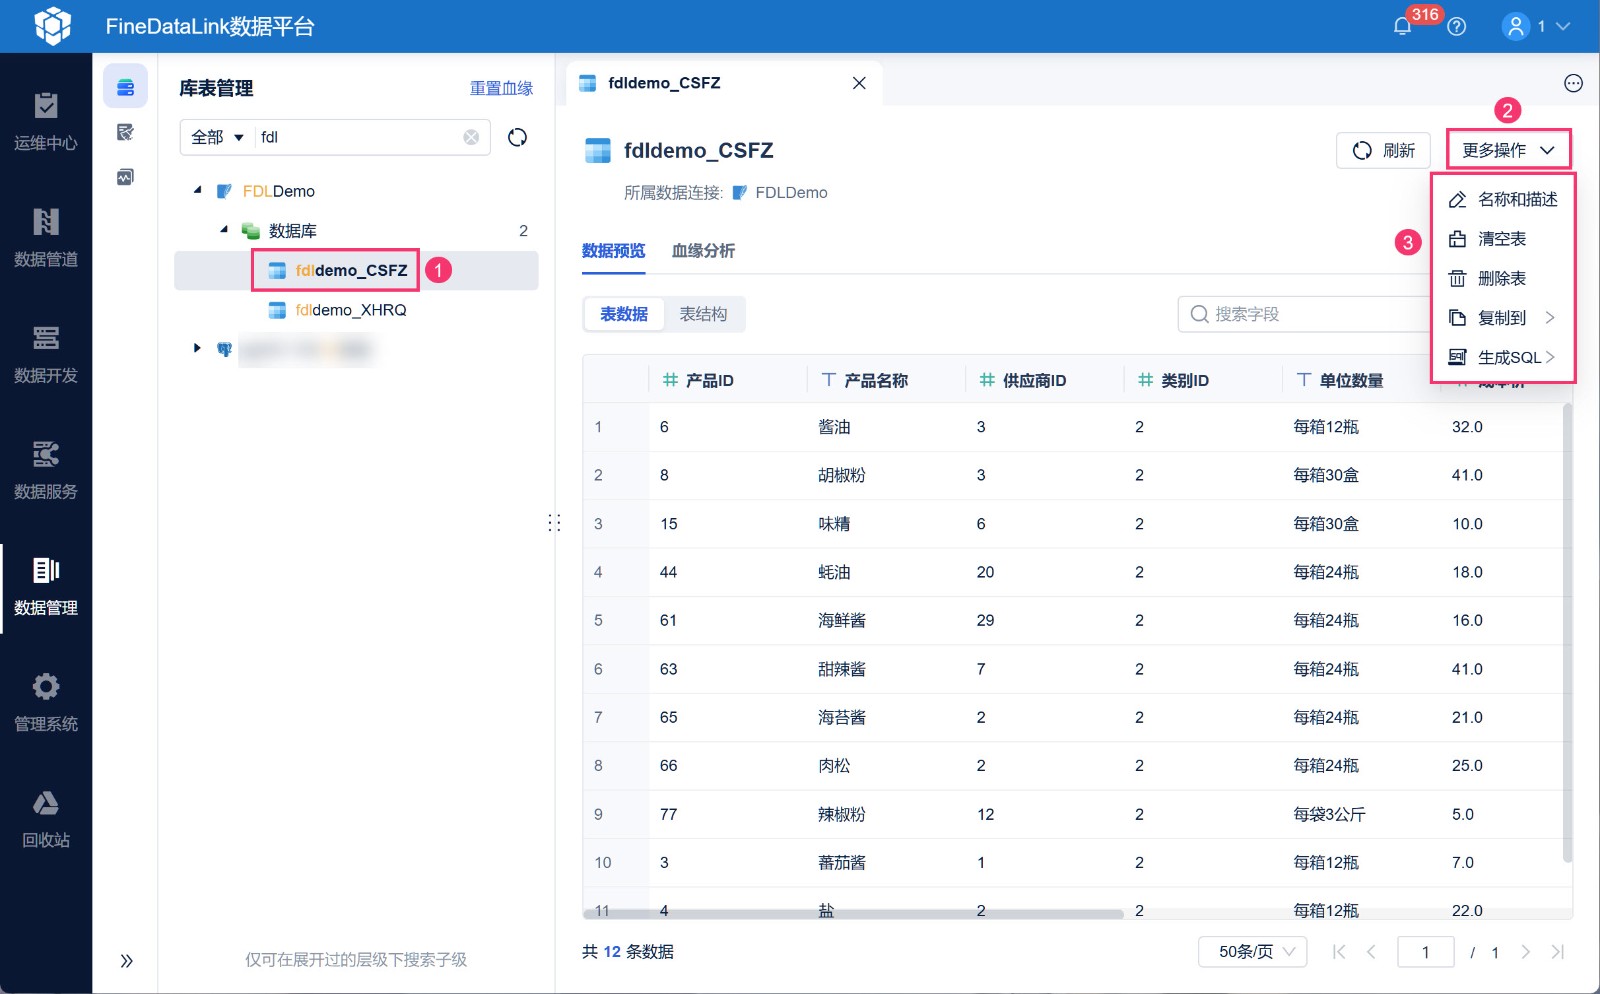The height and width of the screenshot is (994, 1600).
Task: Open the help question mark icon
Action: (1457, 27)
